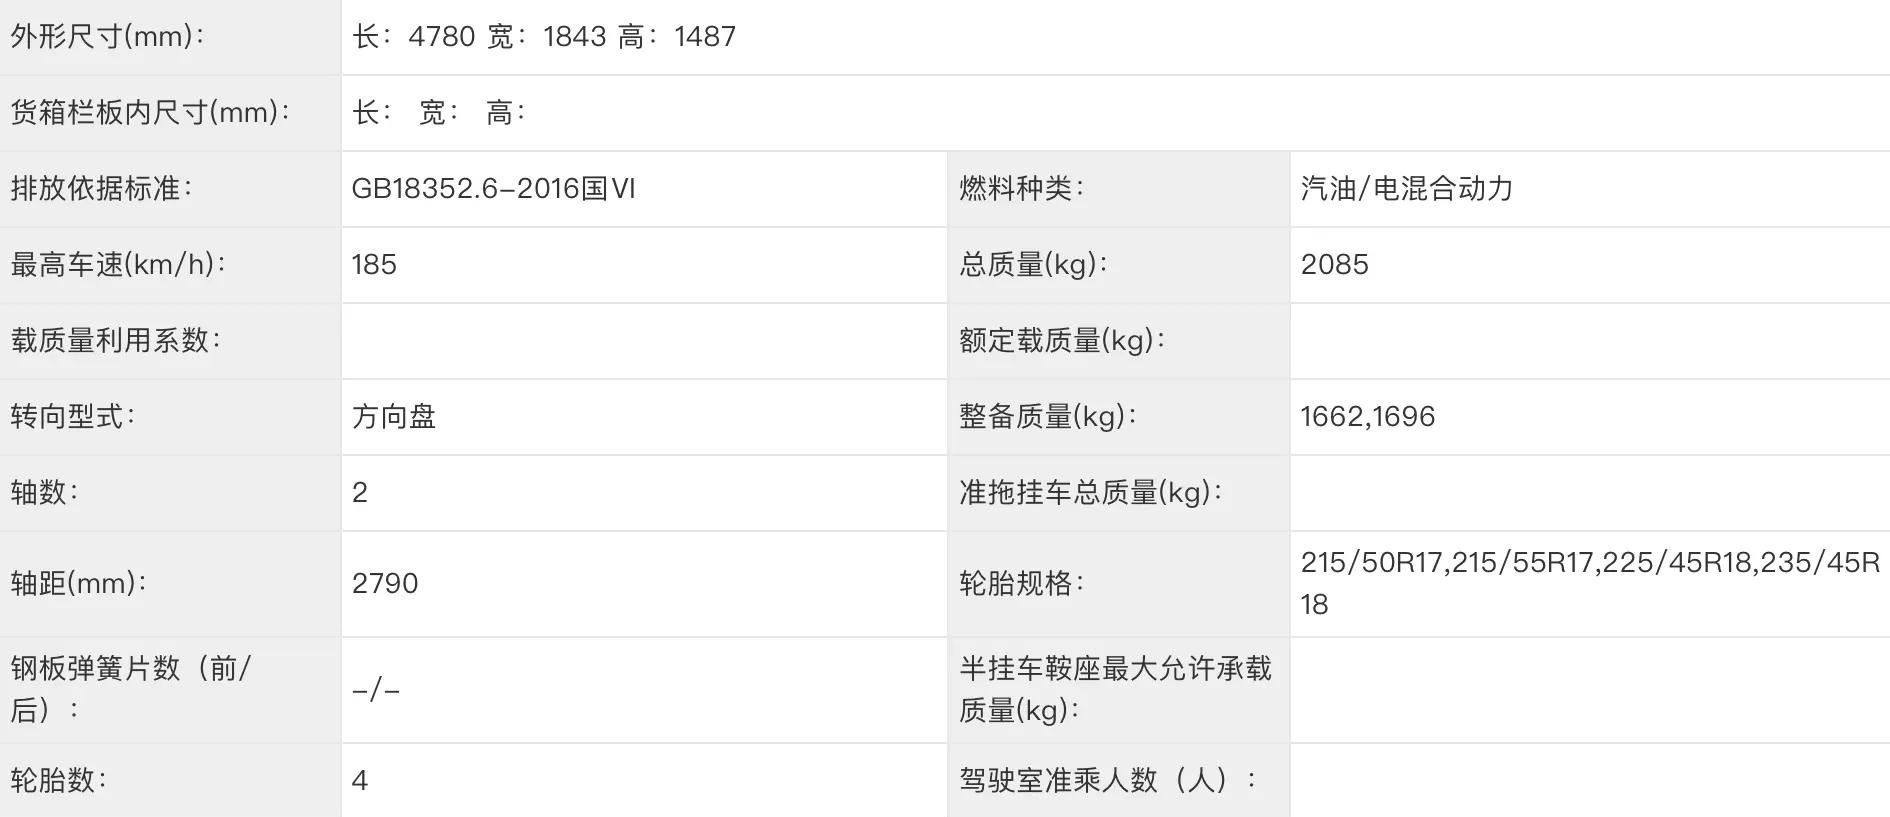Select the total mass value 2085
This screenshot has height=817, width=1890.
coord(1334,264)
